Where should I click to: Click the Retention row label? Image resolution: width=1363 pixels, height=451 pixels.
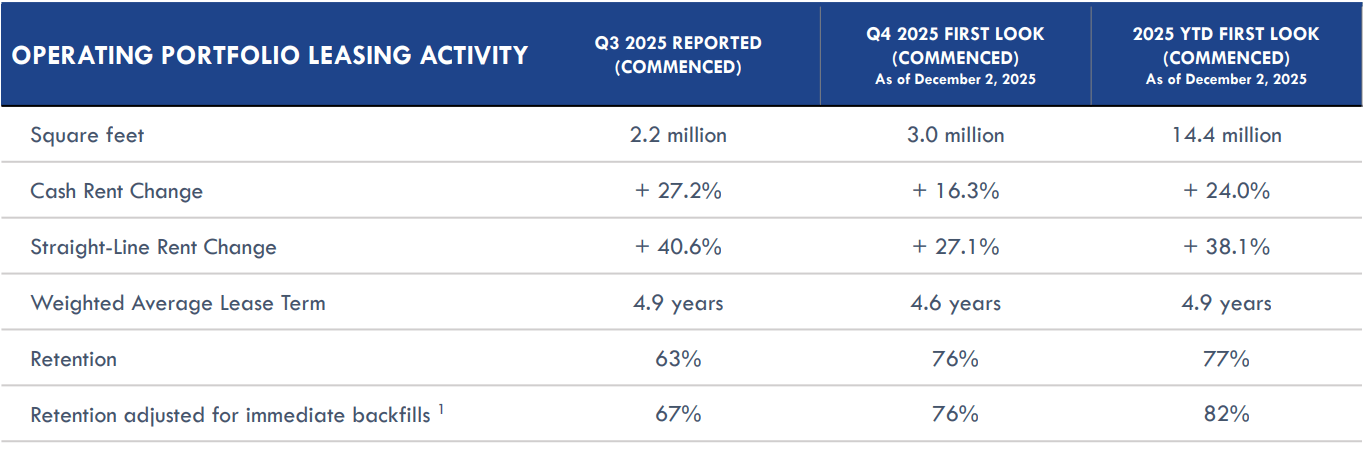pyautogui.click(x=73, y=359)
